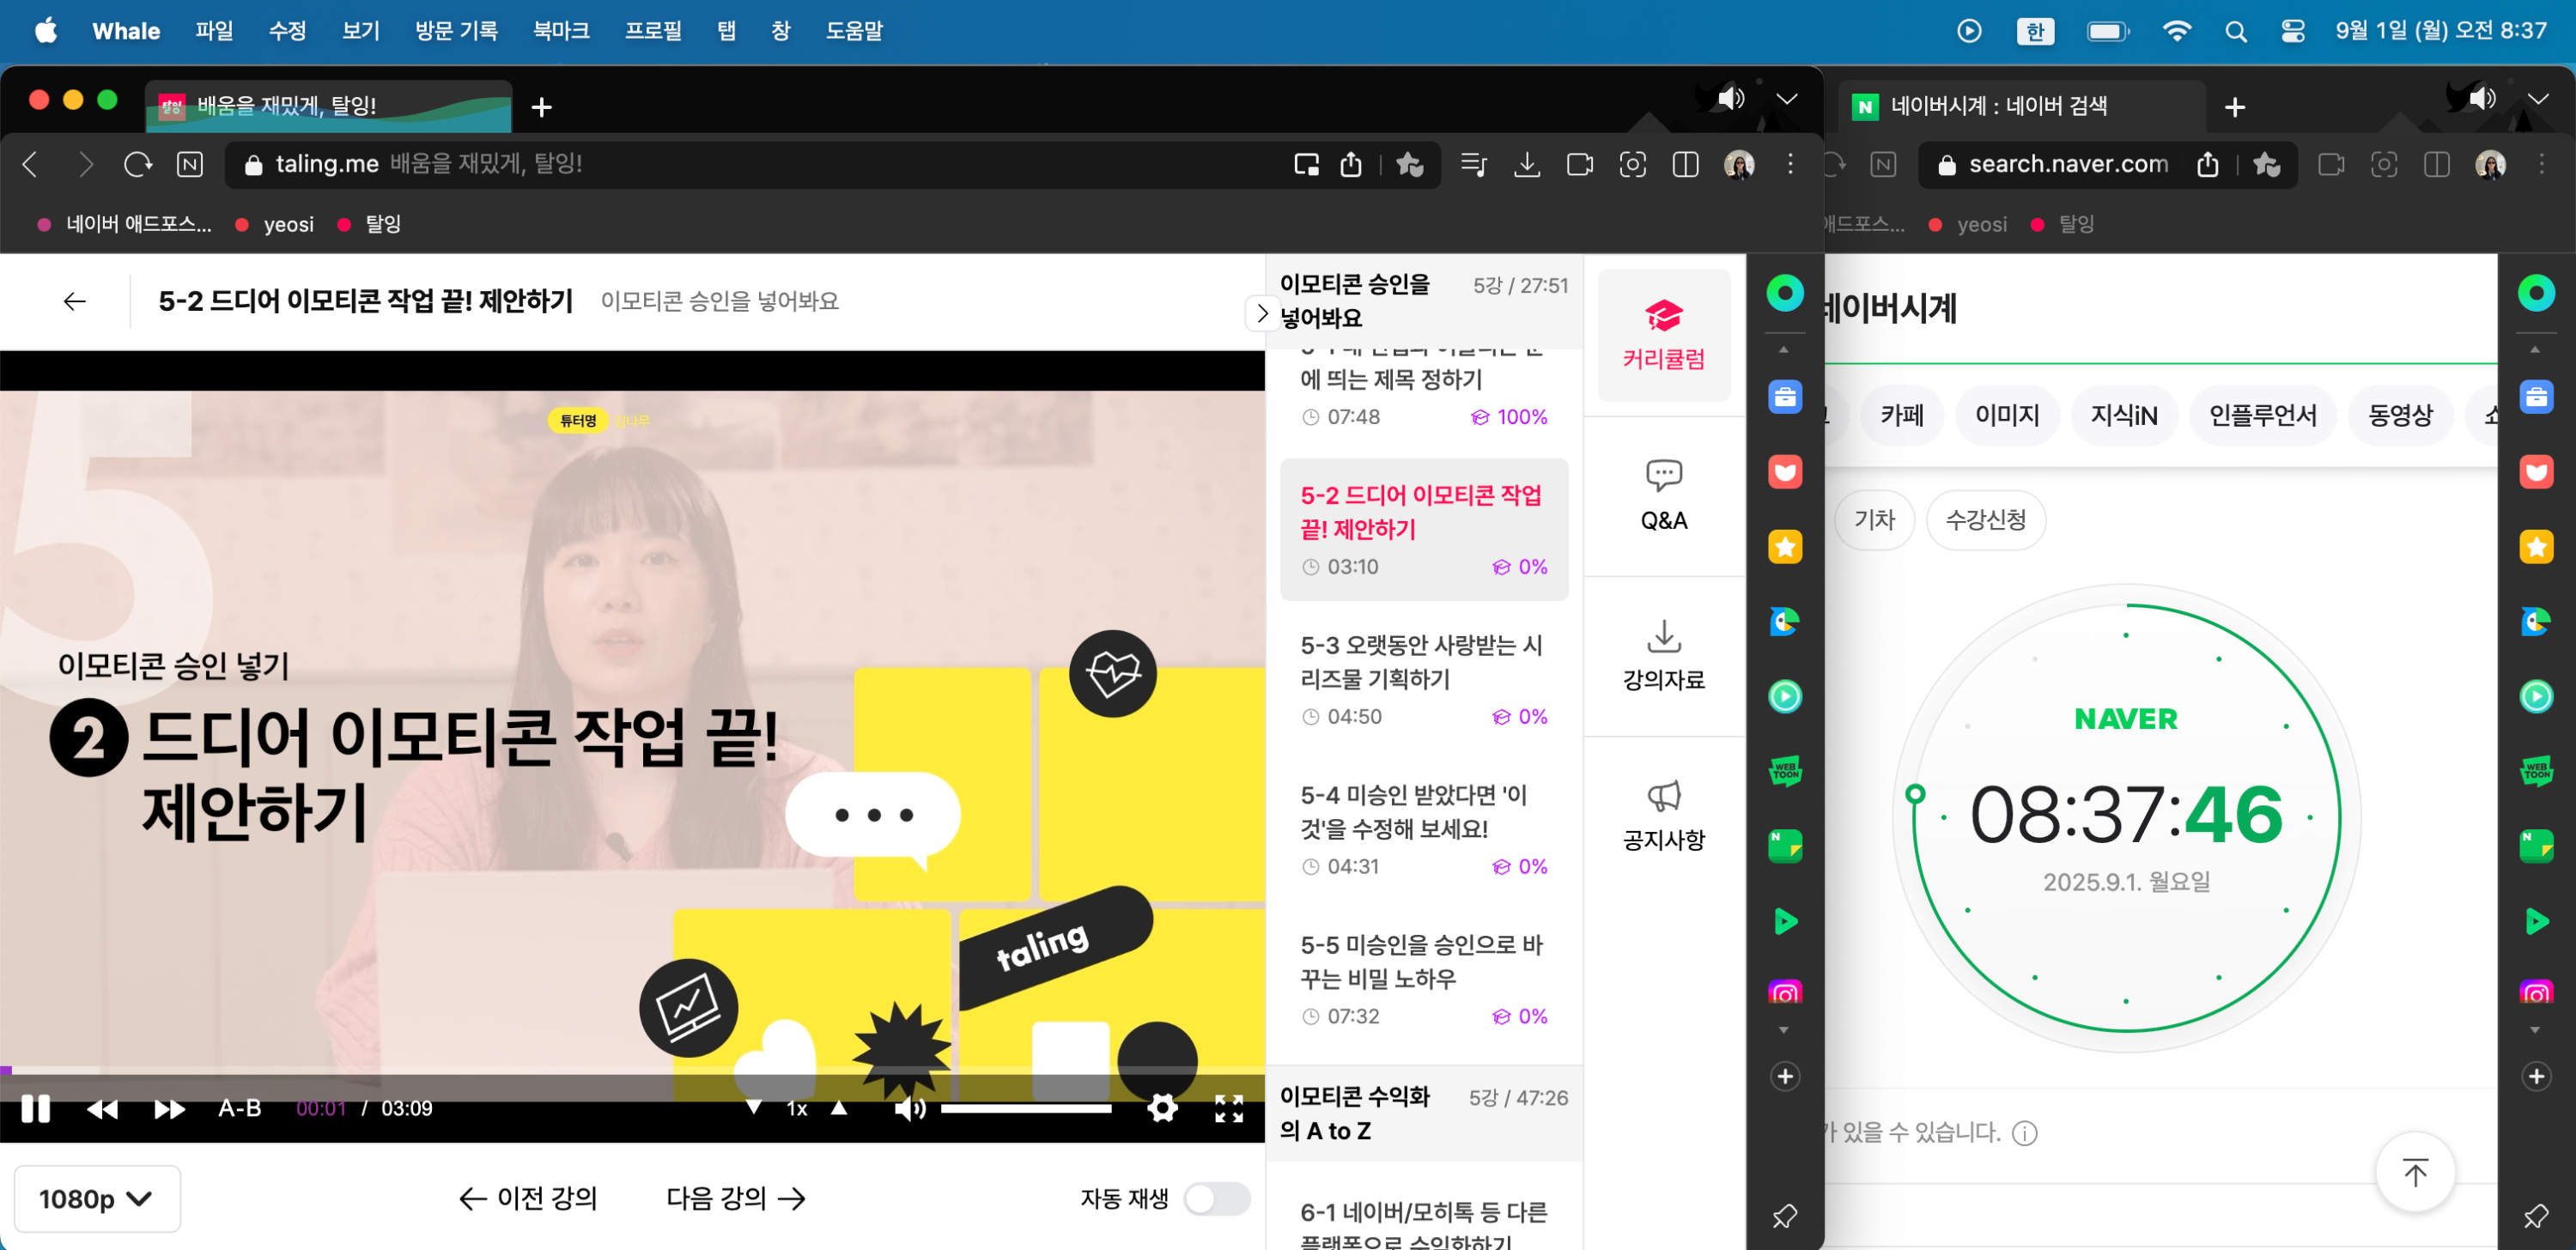Image resolution: width=2576 pixels, height=1250 pixels.
Task: Click Instagram icon in Whale sidebar
Action: click(1785, 993)
